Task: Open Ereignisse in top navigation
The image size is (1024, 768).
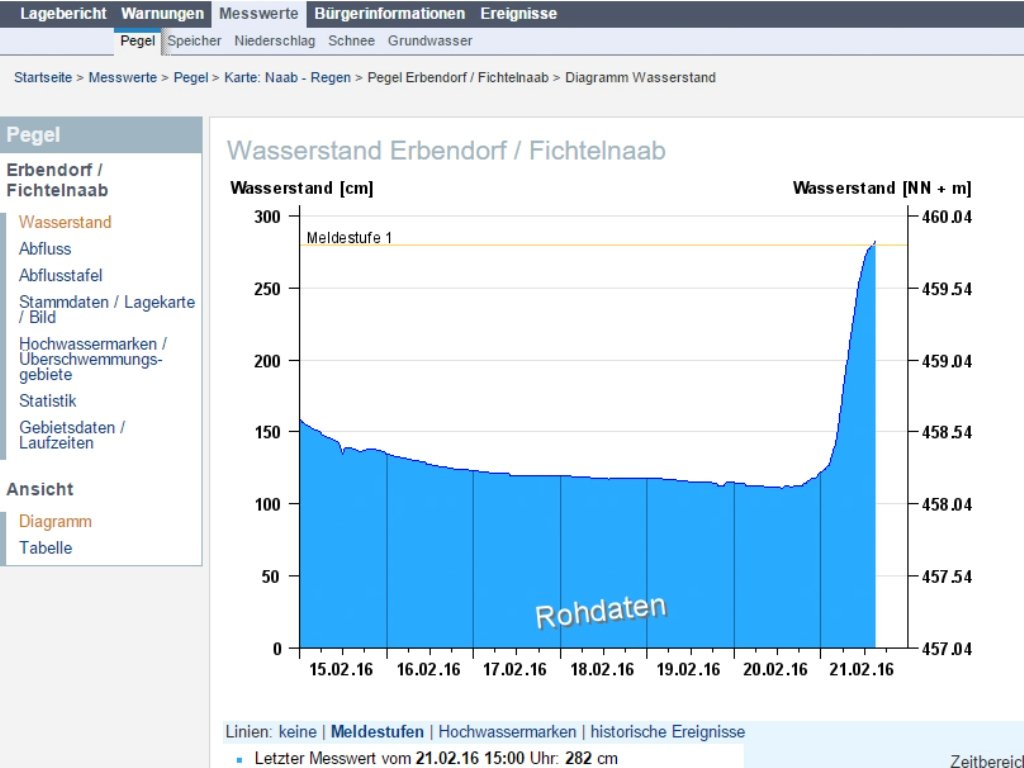Action: 519,14
